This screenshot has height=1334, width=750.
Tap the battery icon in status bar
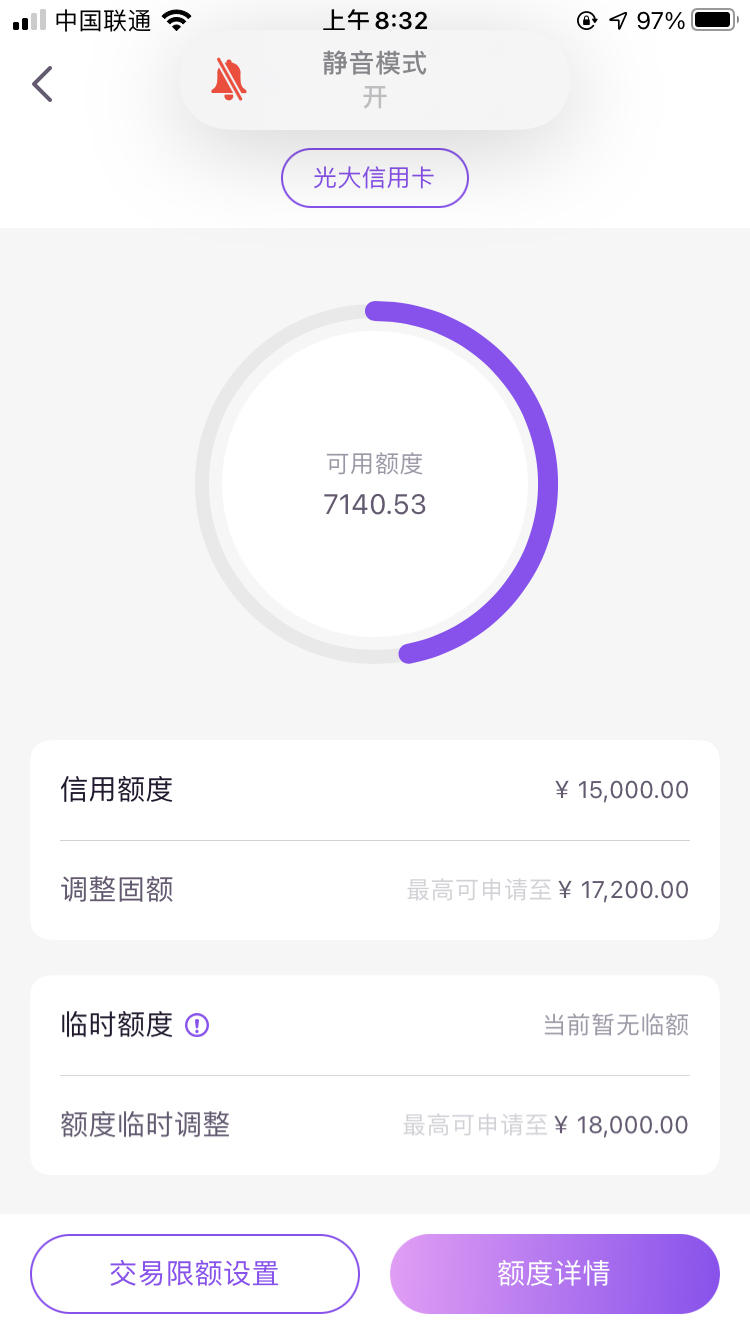click(x=713, y=20)
